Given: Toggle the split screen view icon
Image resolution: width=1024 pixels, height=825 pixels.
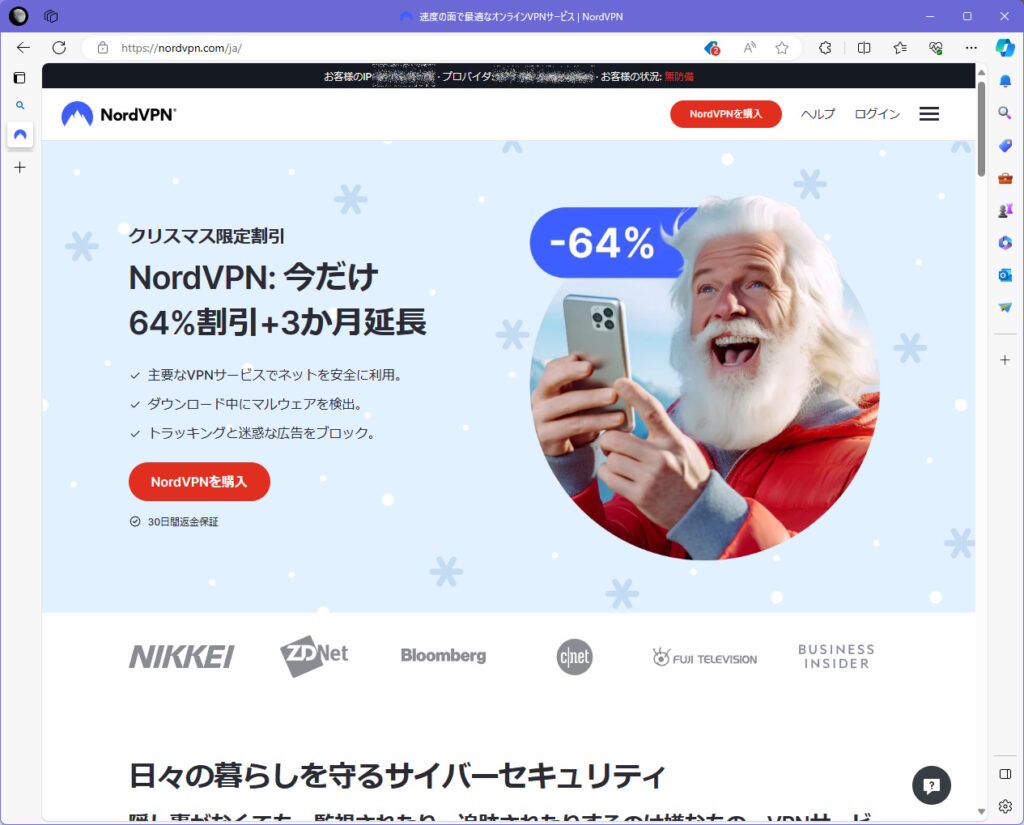Looking at the screenshot, I should click(x=864, y=48).
